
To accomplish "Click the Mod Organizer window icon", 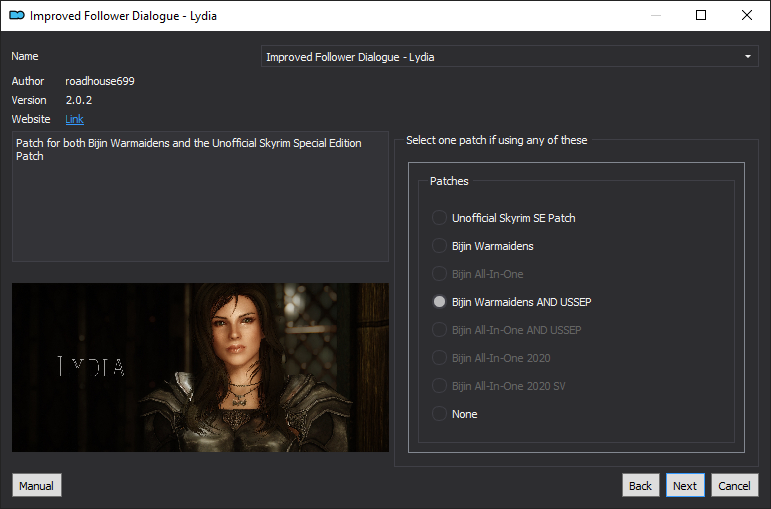I will 17,15.
